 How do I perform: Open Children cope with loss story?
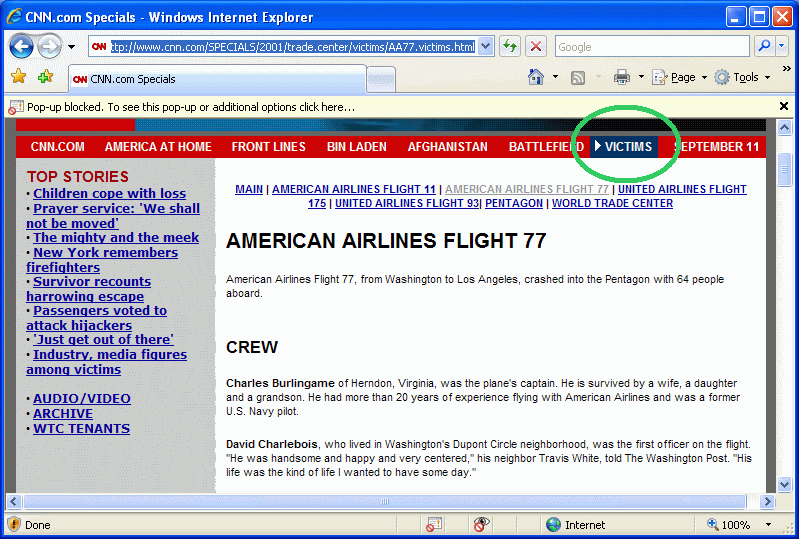110,194
